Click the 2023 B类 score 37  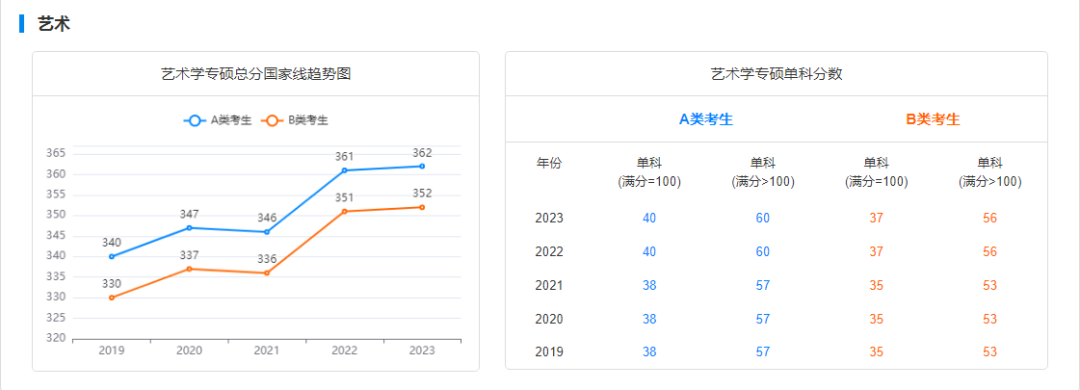(x=876, y=218)
